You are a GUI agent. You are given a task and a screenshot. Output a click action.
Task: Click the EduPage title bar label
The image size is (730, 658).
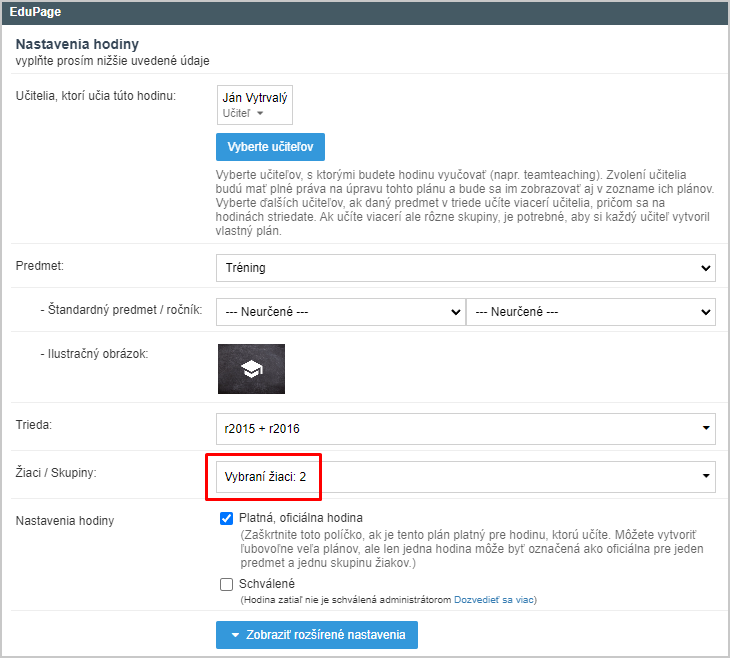click(x=35, y=12)
